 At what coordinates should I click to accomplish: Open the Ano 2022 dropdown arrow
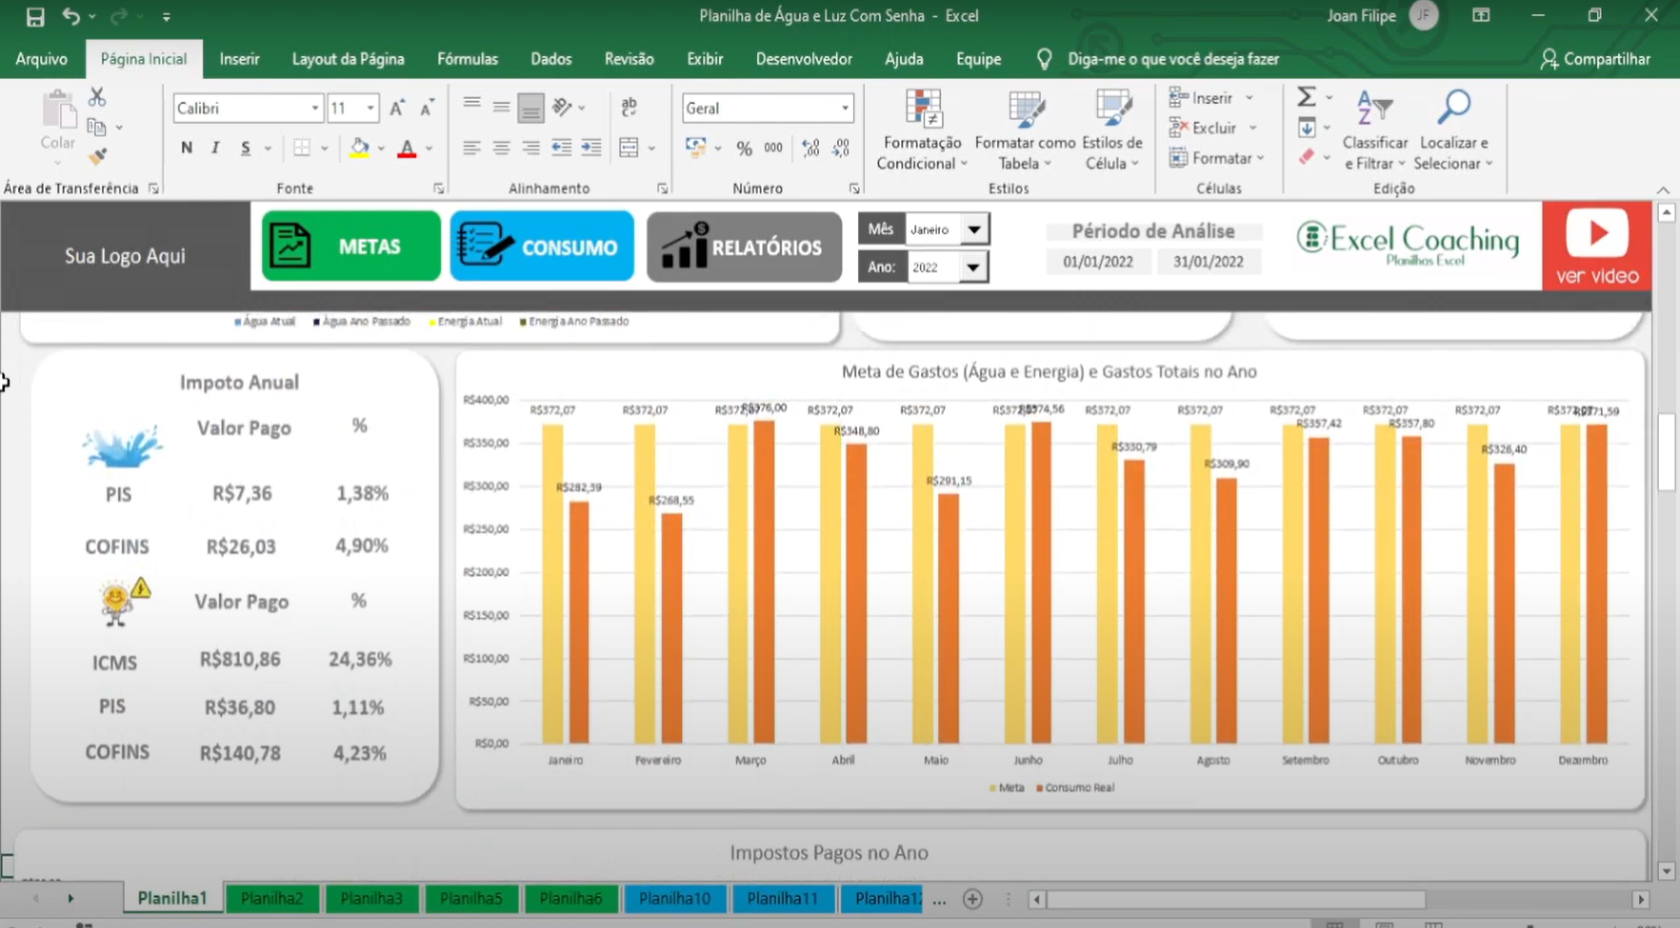click(974, 267)
